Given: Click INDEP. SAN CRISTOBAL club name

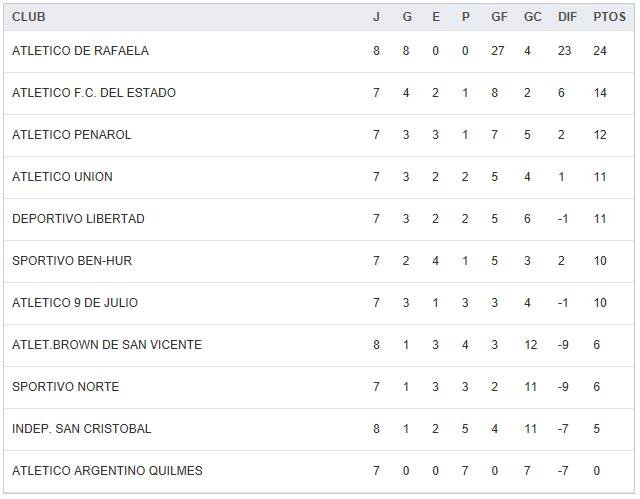Looking at the screenshot, I should 82,429.
